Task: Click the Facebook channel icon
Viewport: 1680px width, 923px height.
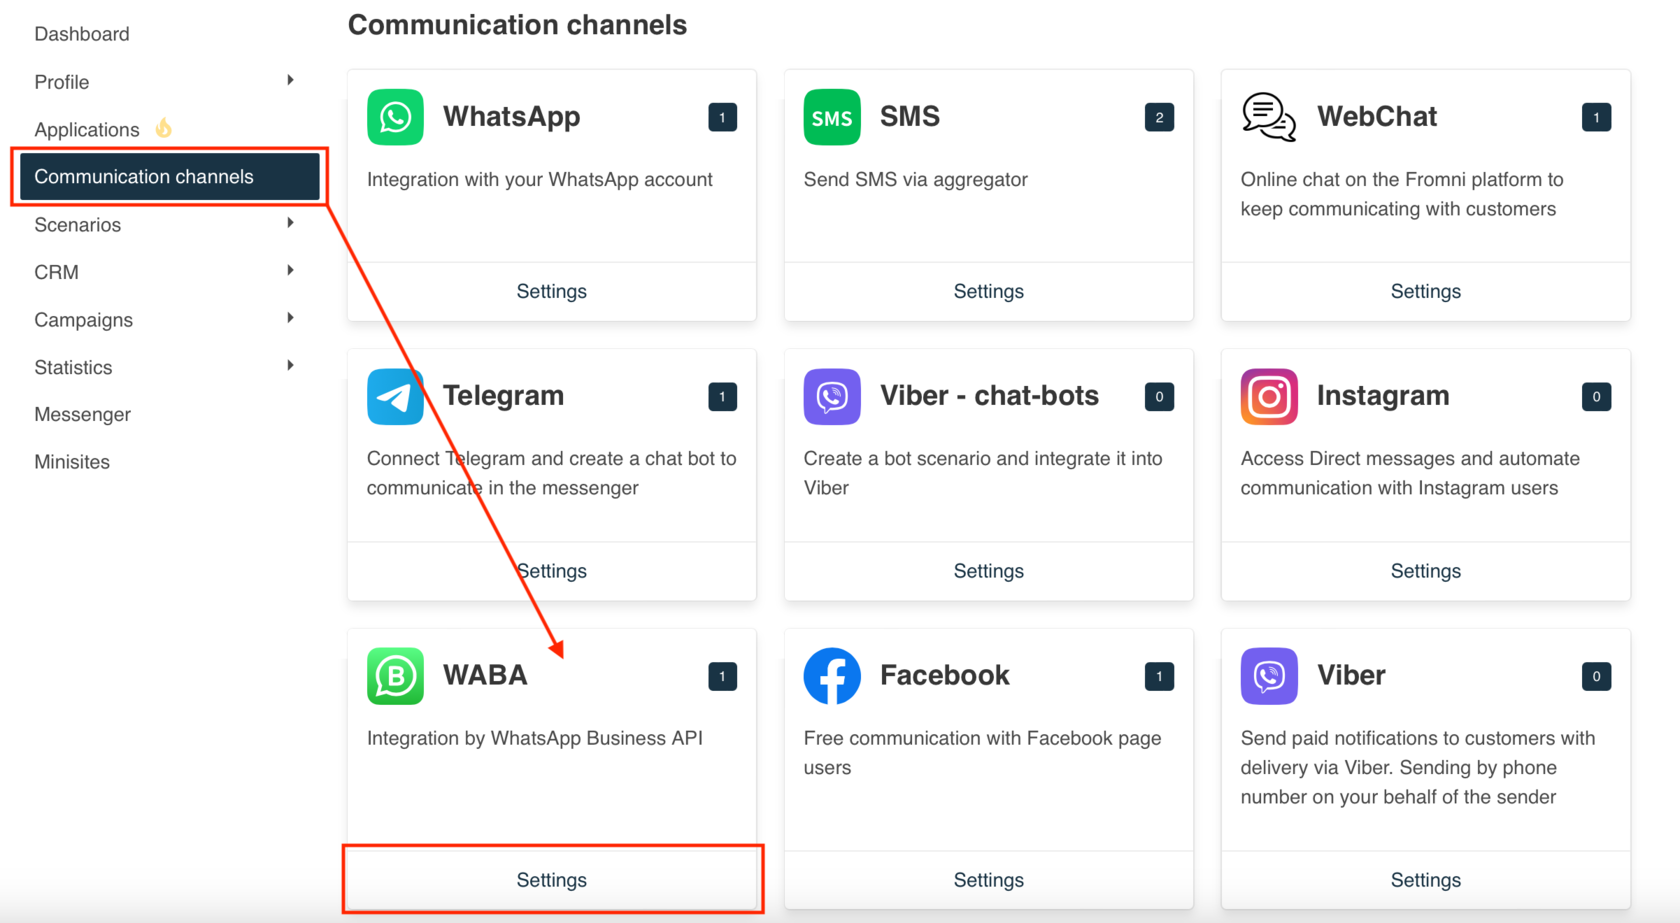Action: [x=831, y=676]
